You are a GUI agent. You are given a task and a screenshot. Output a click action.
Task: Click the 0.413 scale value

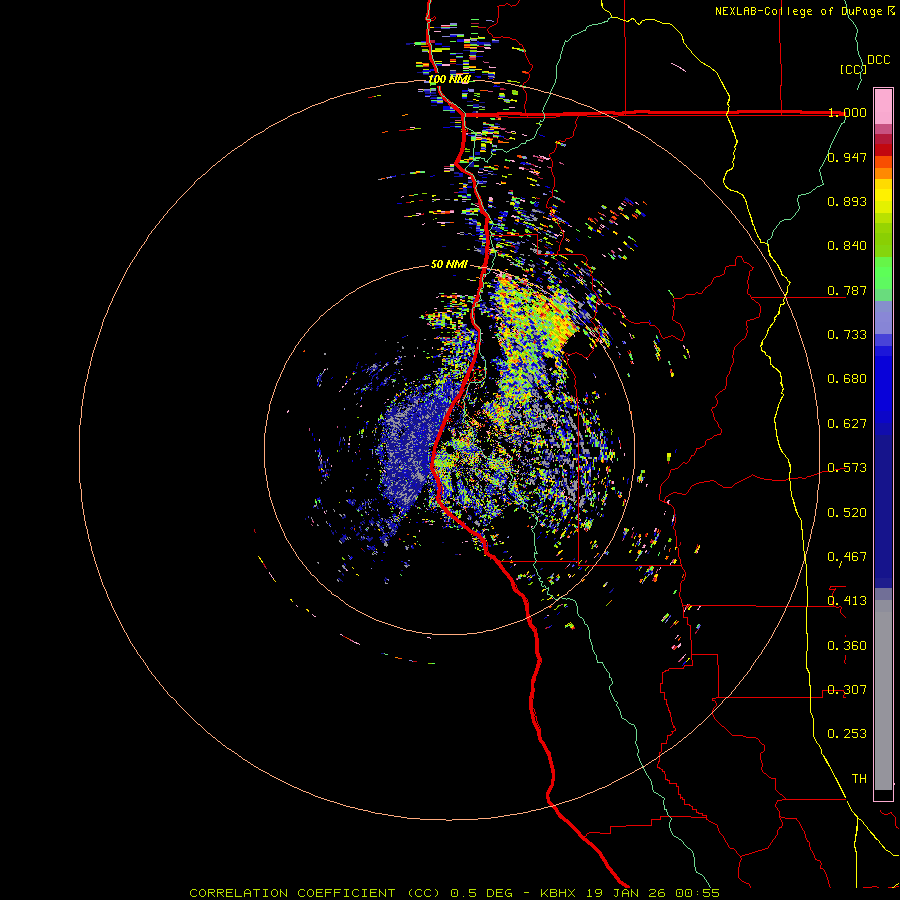click(847, 601)
